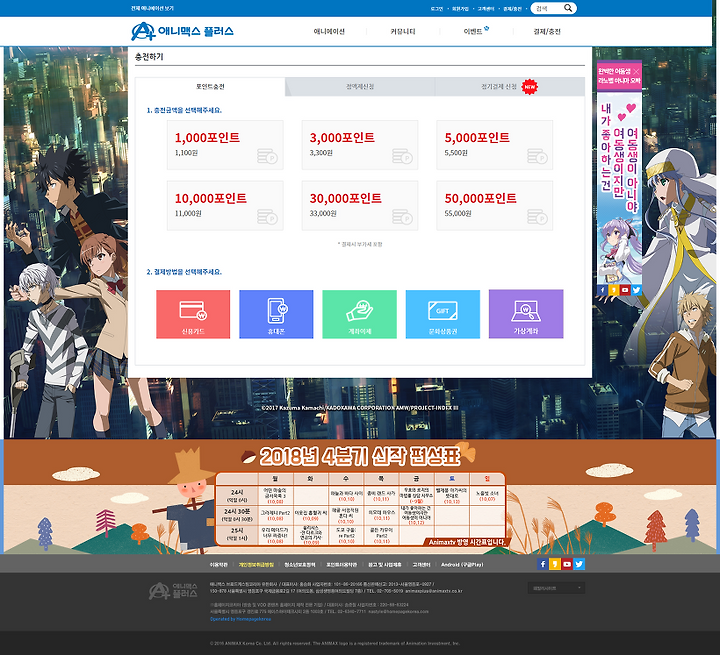The width and height of the screenshot is (720, 655).
Task: Click coin icon in 10,000포인트 card
Action: 267,217
